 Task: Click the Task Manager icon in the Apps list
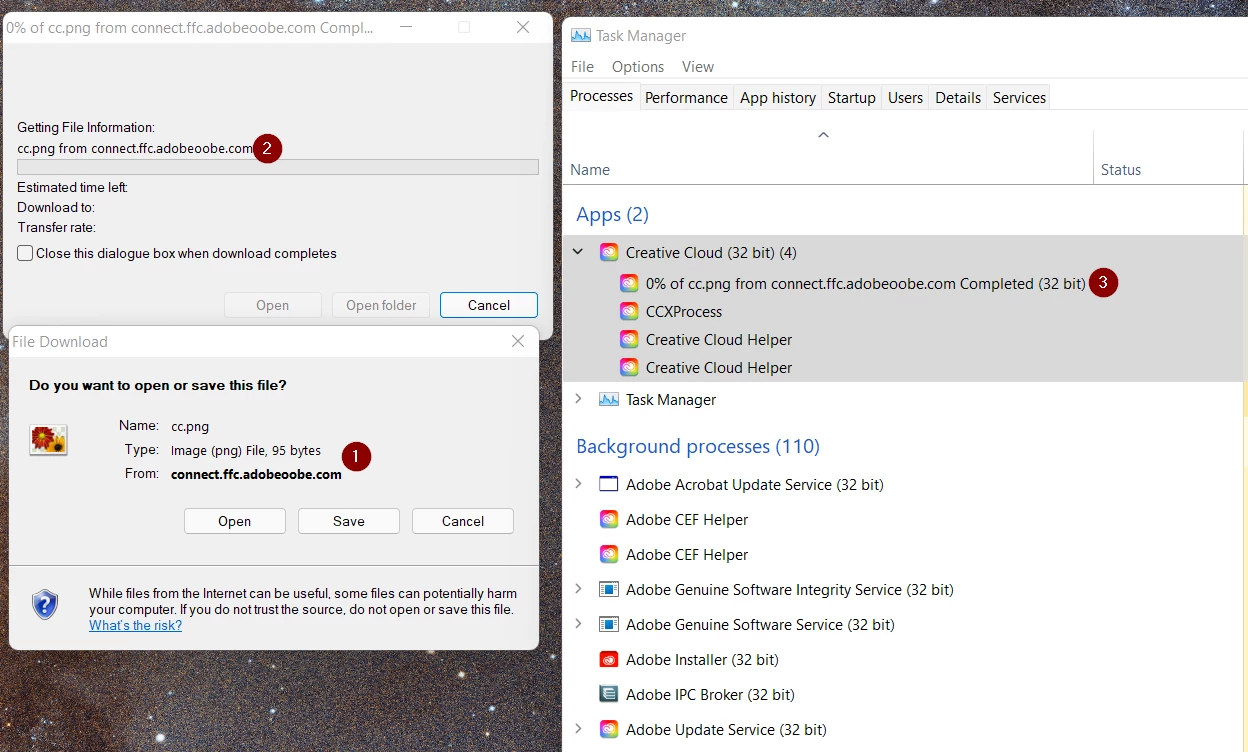pos(609,399)
